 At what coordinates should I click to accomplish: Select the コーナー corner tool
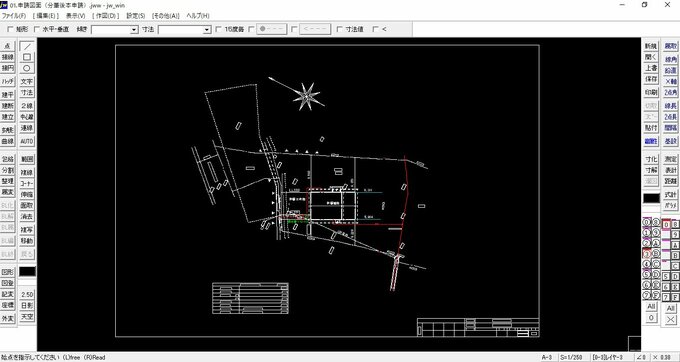(x=27, y=184)
